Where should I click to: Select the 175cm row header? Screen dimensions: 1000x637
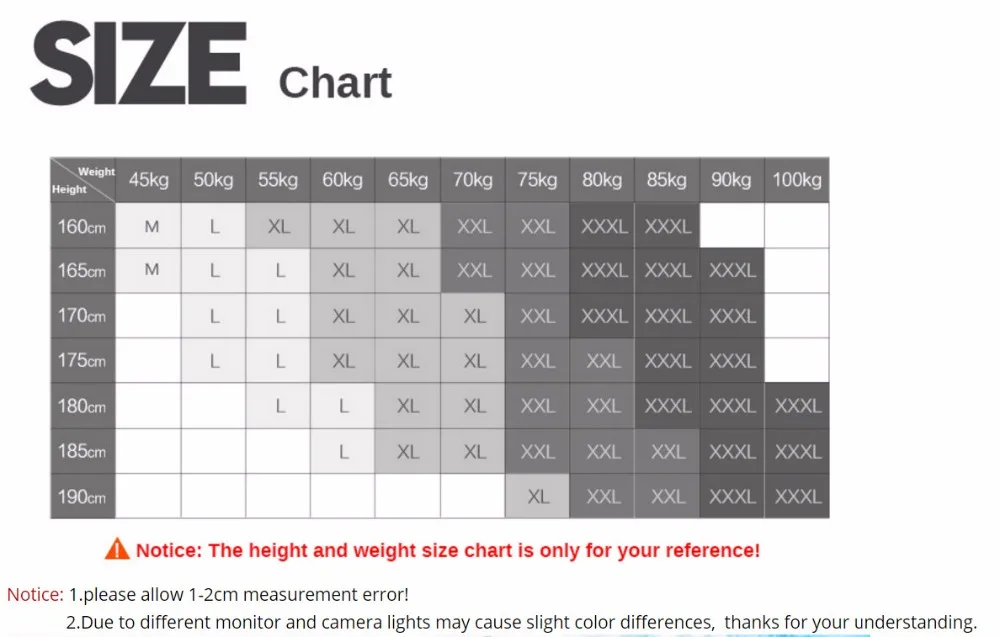[x=83, y=361]
